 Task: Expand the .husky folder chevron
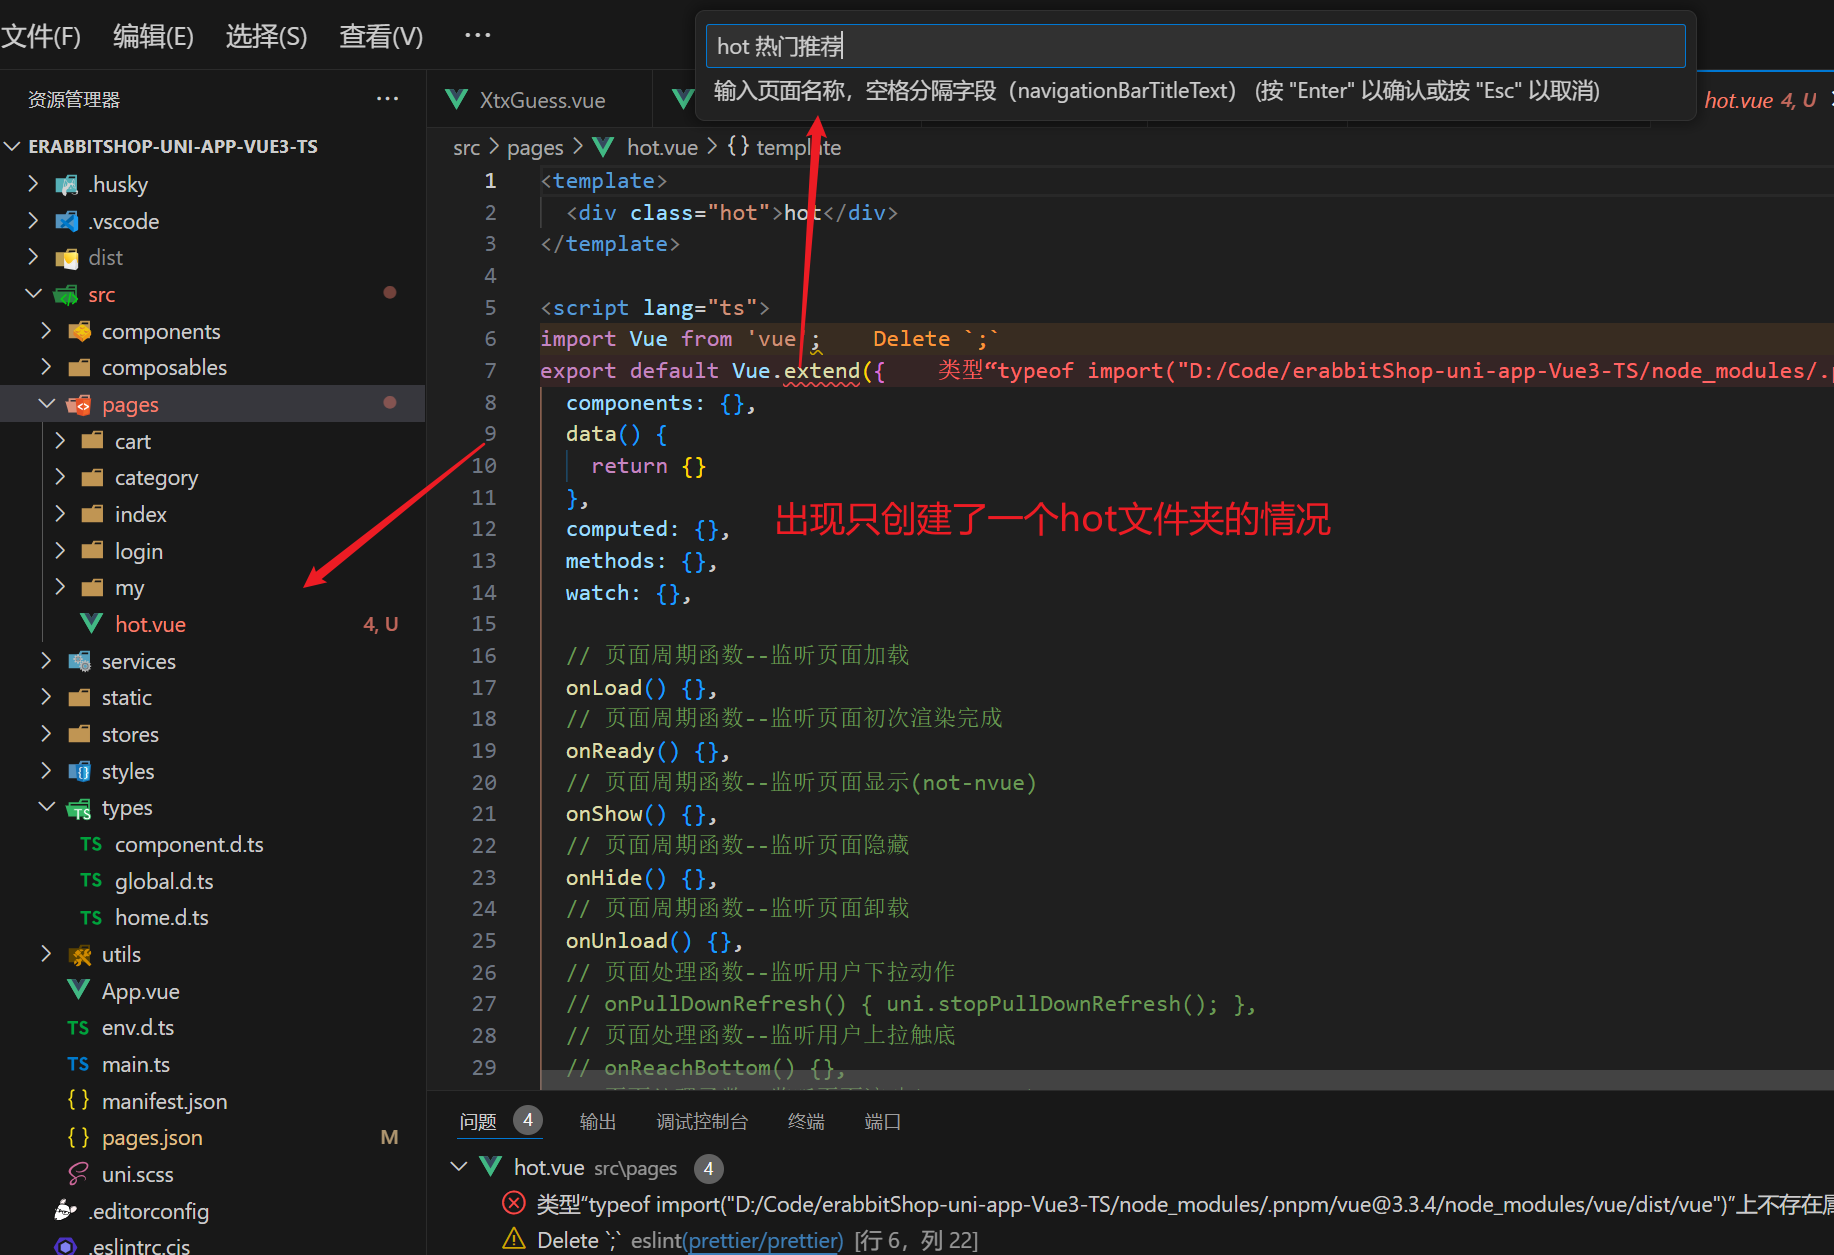point(33,184)
